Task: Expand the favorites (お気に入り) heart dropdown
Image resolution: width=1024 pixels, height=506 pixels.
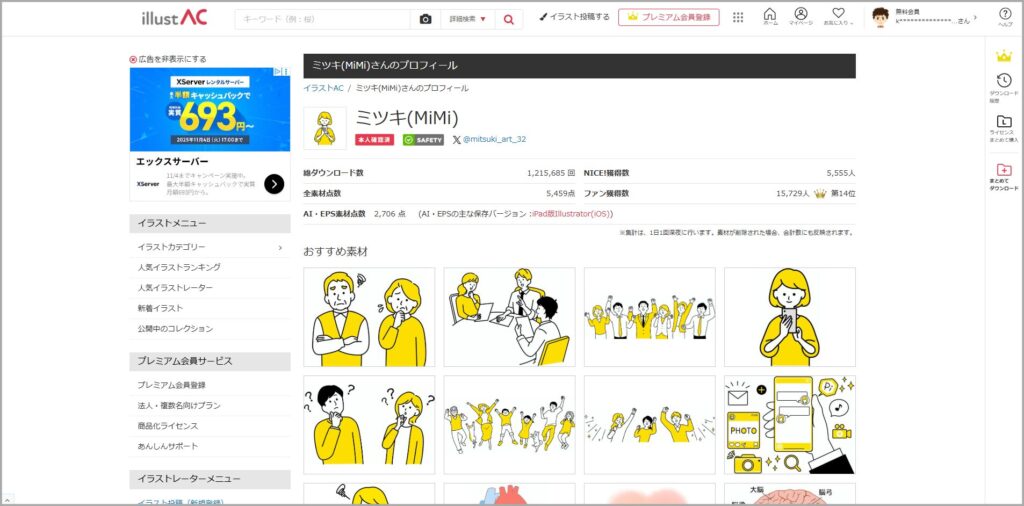Action: pyautogui.click(x=838, y=16)
